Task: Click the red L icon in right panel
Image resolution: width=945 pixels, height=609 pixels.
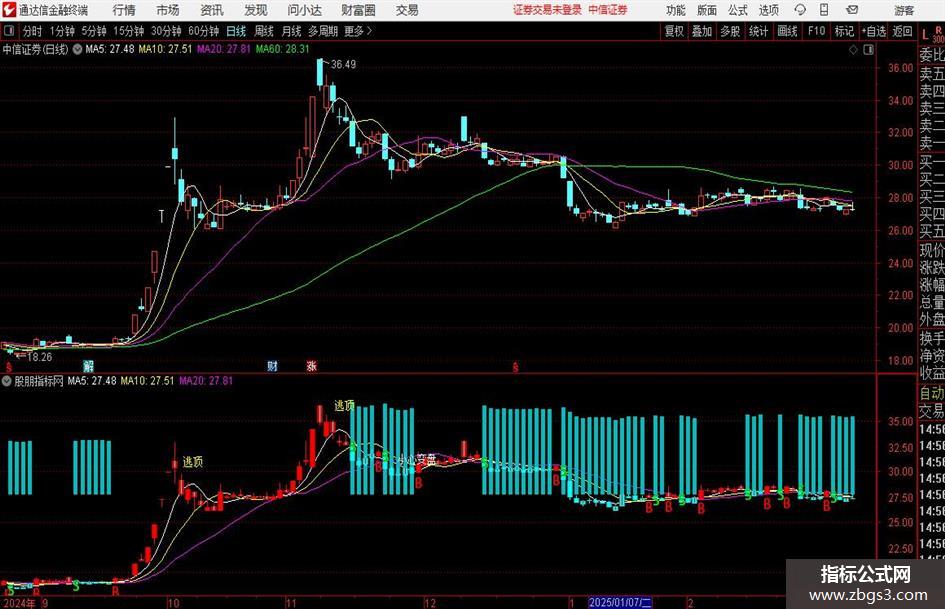Action: coord(925,35)
